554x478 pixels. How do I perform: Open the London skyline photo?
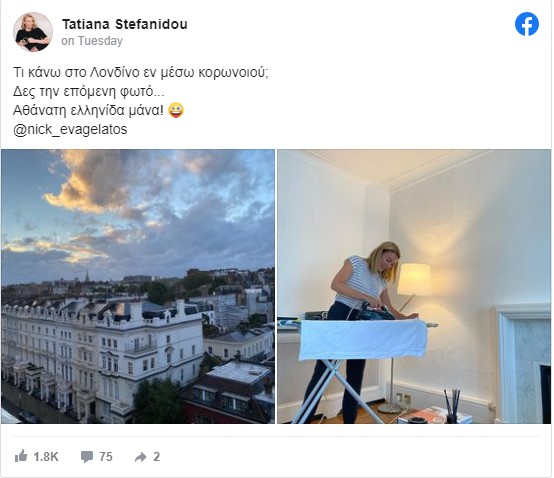(x=138, y=287)
